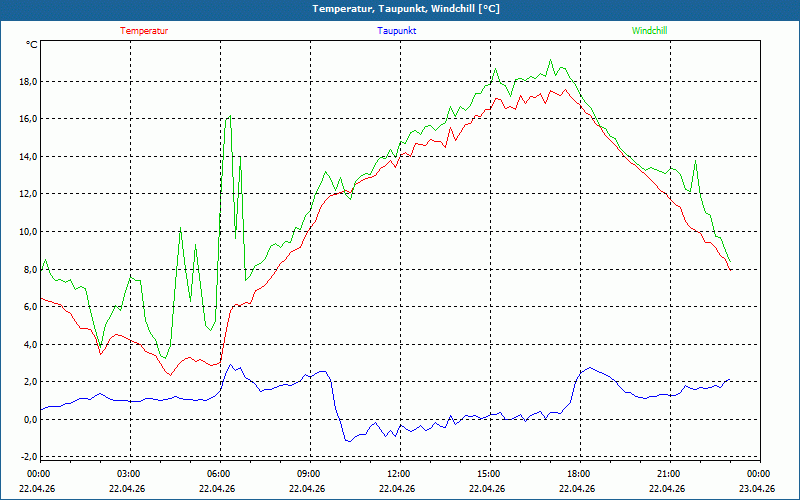Image resolution: width=800 pixels, height=500 pixels.
Task: Click the 12:00 time axis label
Action: click(398, 474)
